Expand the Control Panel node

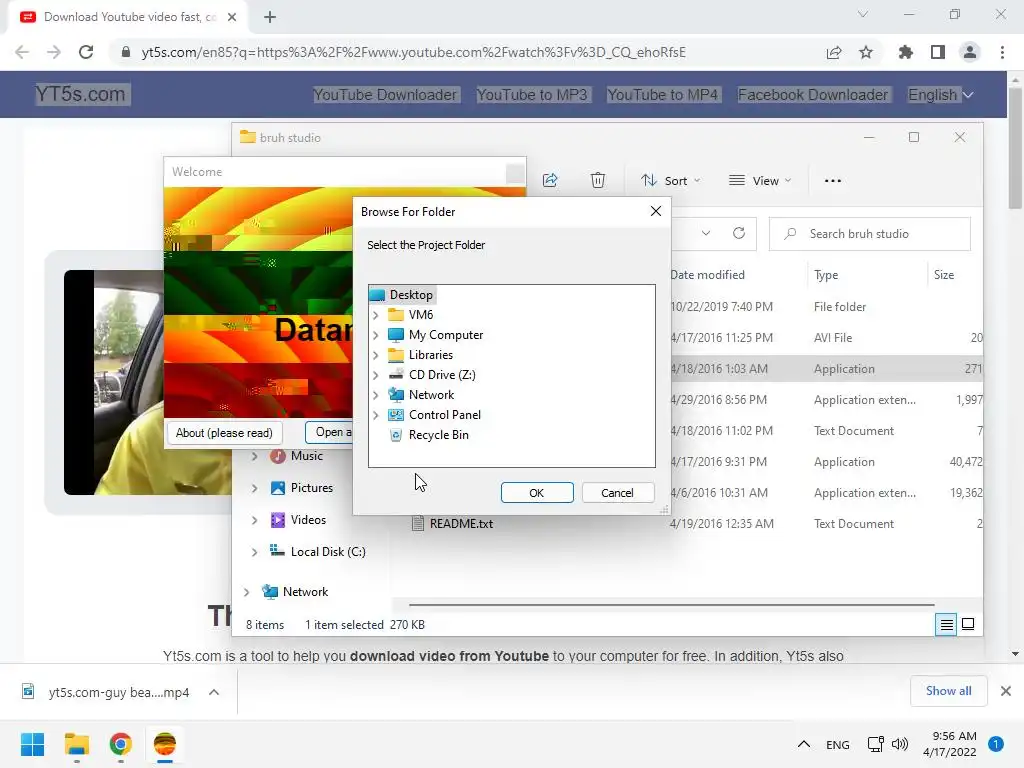pos(376,415)
